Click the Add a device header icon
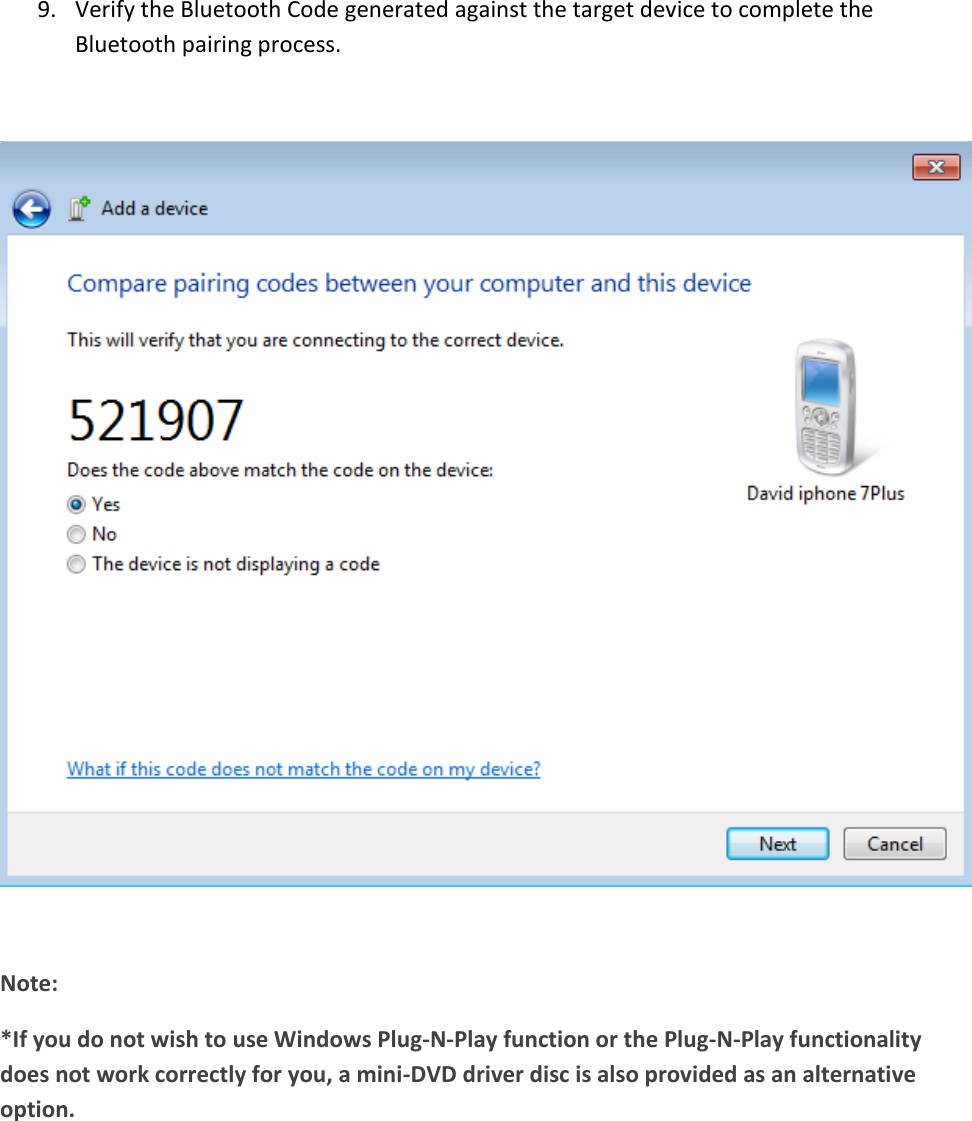This screenshot has width=972, height=1121. tap(77, 208)
